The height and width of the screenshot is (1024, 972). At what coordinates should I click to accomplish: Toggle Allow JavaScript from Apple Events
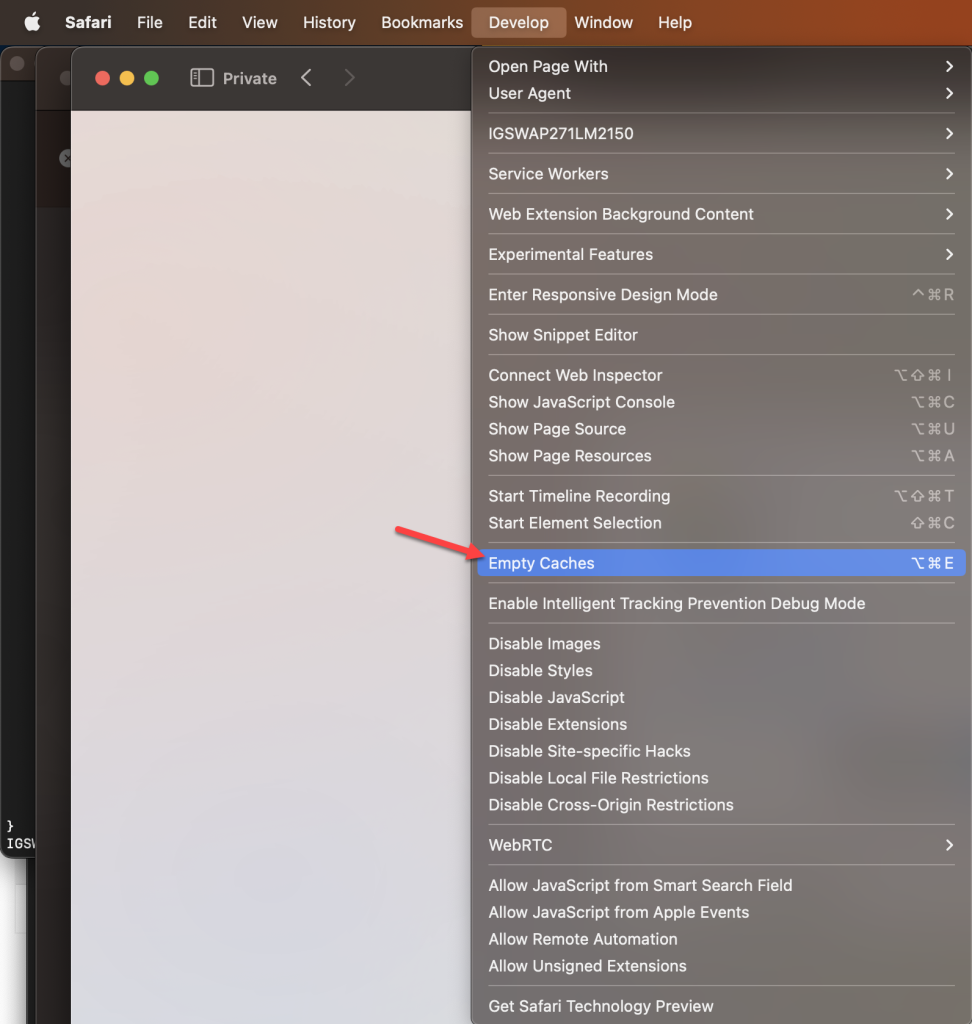click(x=721, y=912)
